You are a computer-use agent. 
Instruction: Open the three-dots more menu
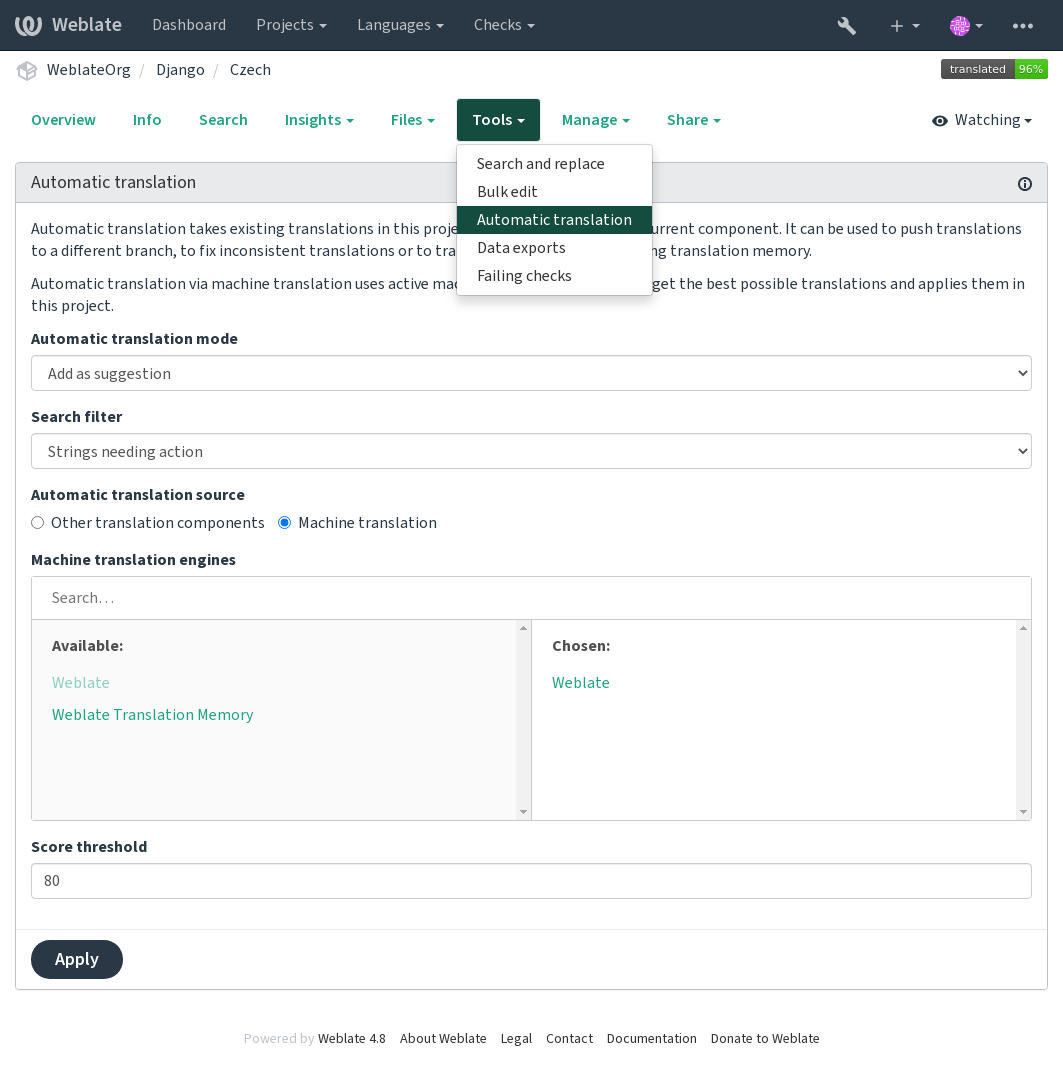point(1023,25)
